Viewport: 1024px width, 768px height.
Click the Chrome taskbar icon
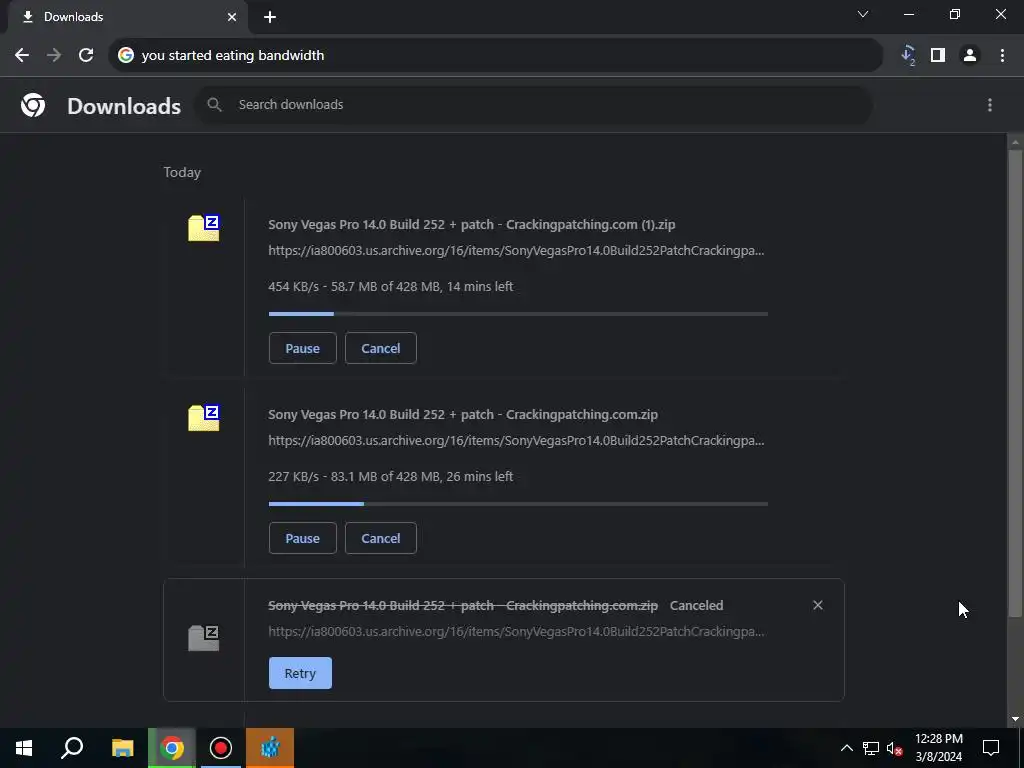(172, 748)
